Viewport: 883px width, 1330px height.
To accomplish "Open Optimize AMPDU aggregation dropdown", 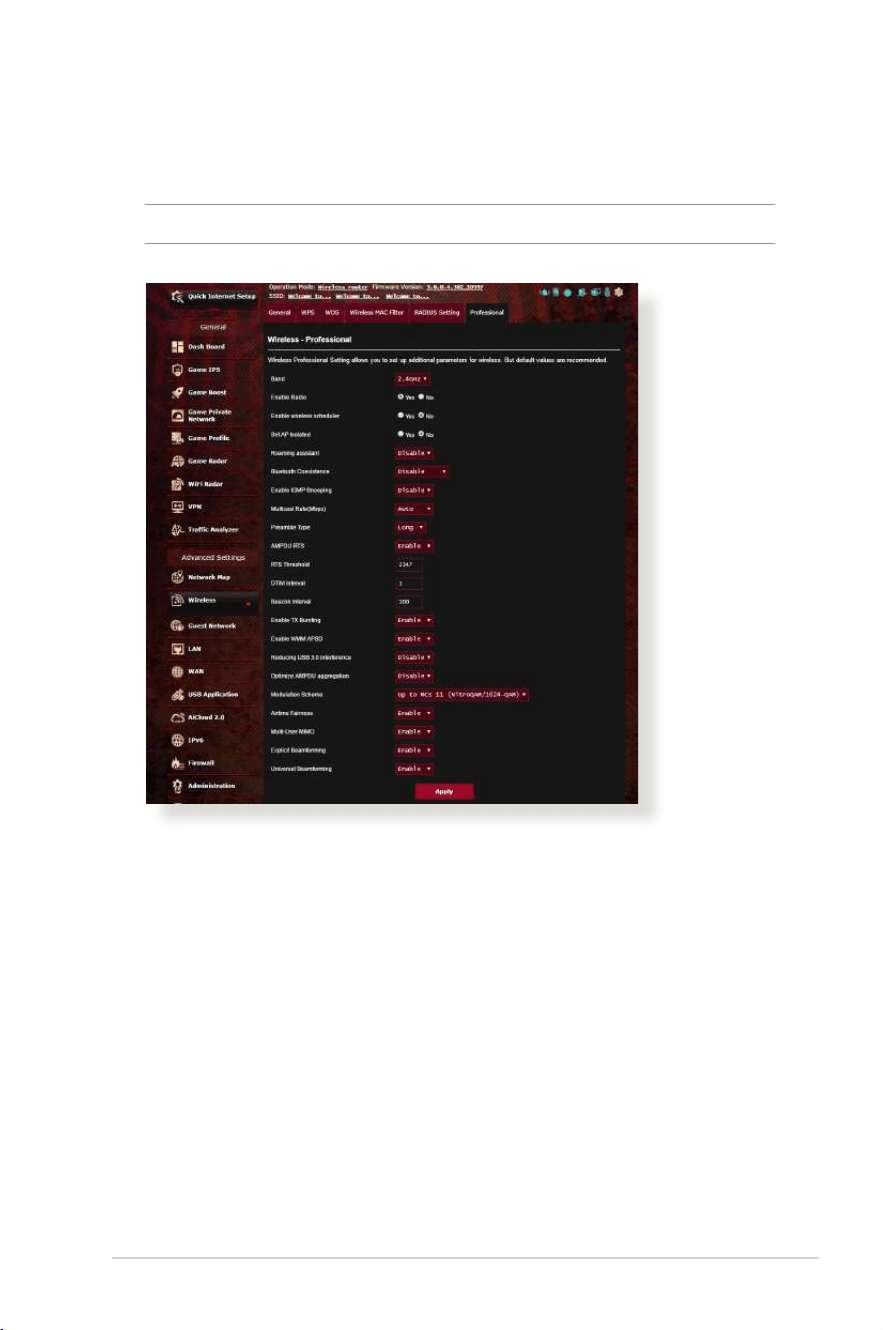I will pos(415,676).
